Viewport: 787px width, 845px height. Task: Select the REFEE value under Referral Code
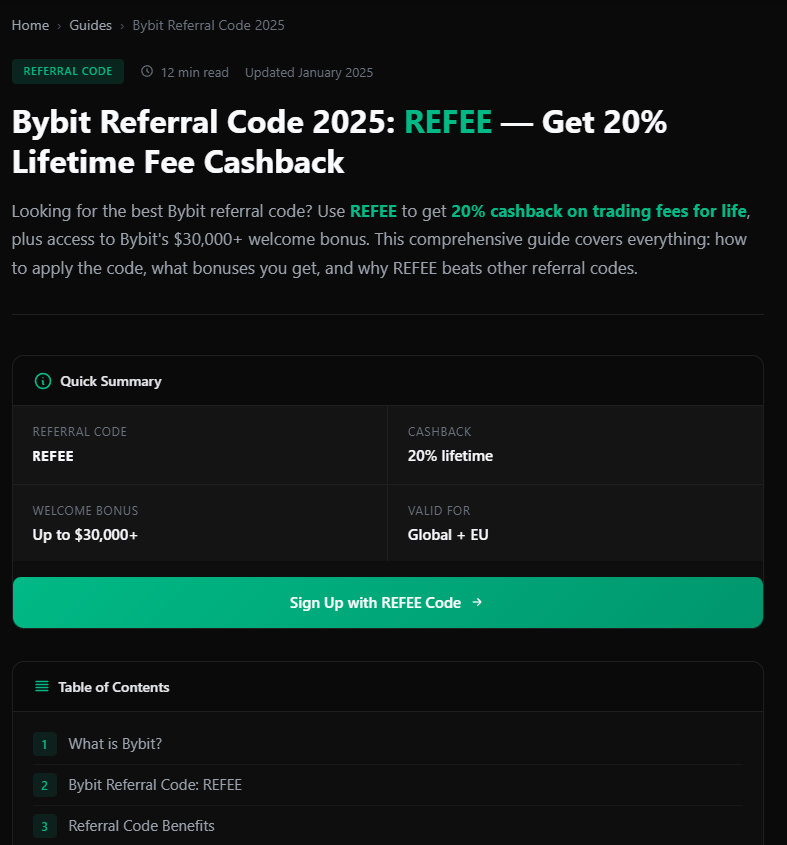55,455
